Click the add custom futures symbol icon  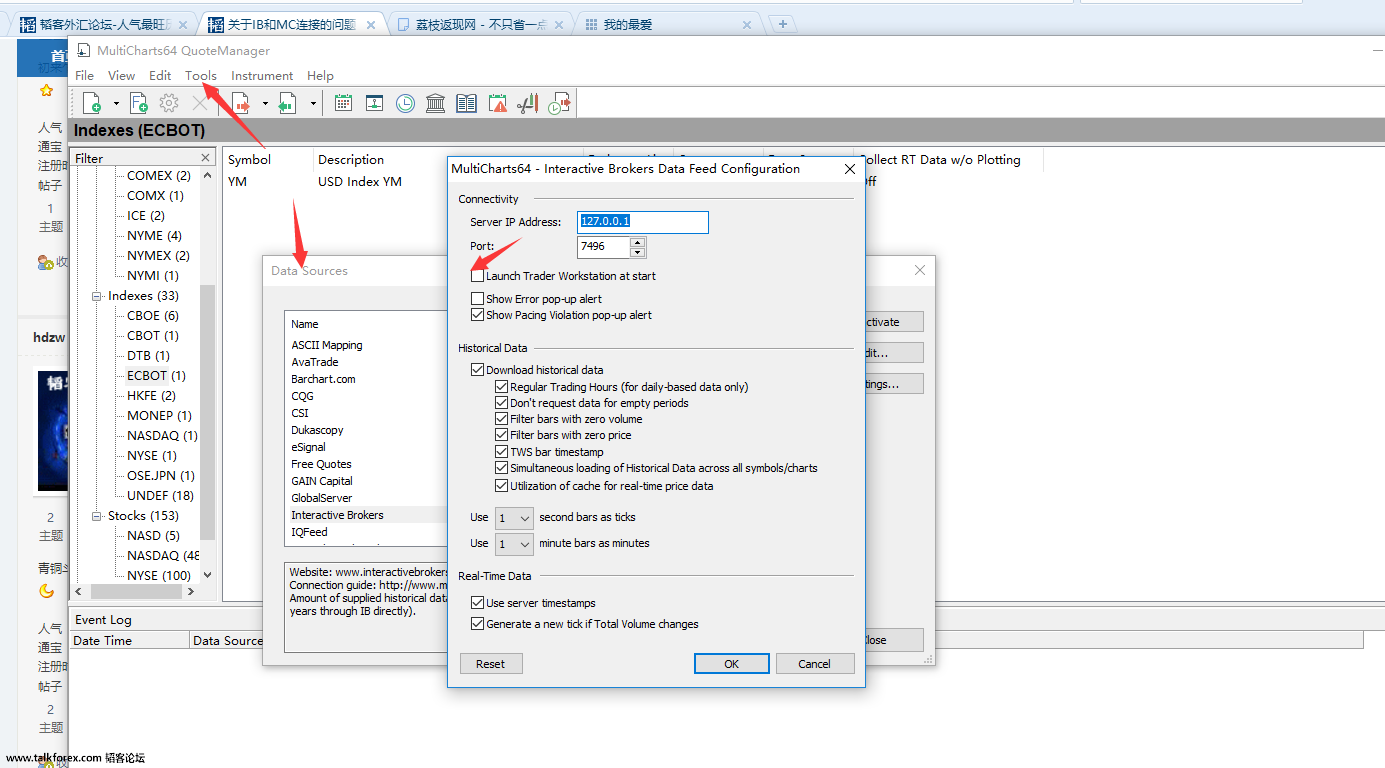click(139, 102)
